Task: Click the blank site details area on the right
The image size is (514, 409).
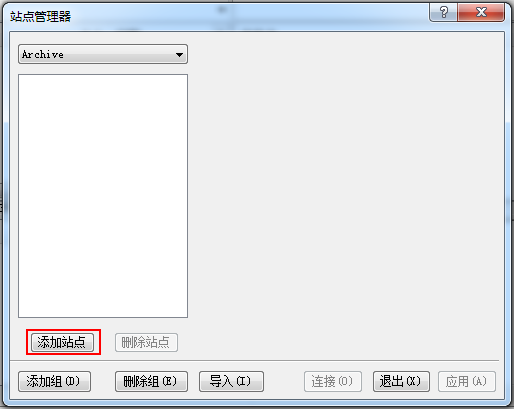Action: point(345,193)
